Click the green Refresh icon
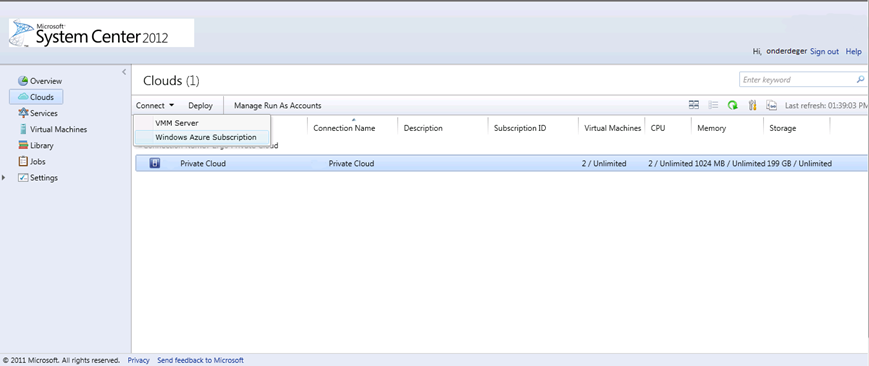This screenshot has height=366, width=869. 733,105
